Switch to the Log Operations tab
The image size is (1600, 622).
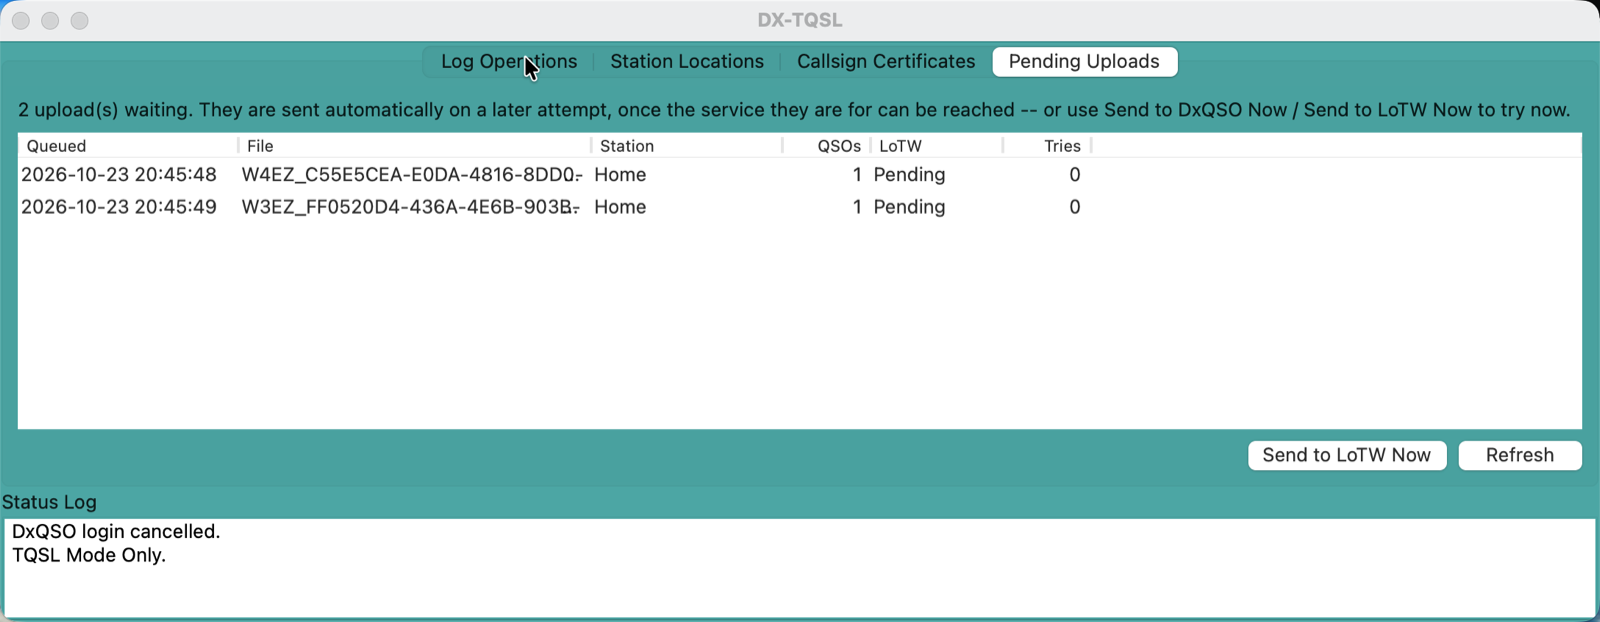(x=509, y=61)
